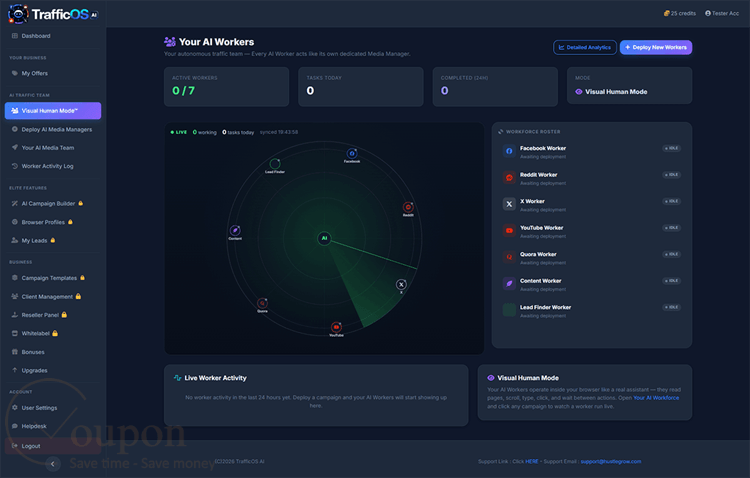Click Quora Worker name in roster
The image size is (750, 478).
coord(538,254)
